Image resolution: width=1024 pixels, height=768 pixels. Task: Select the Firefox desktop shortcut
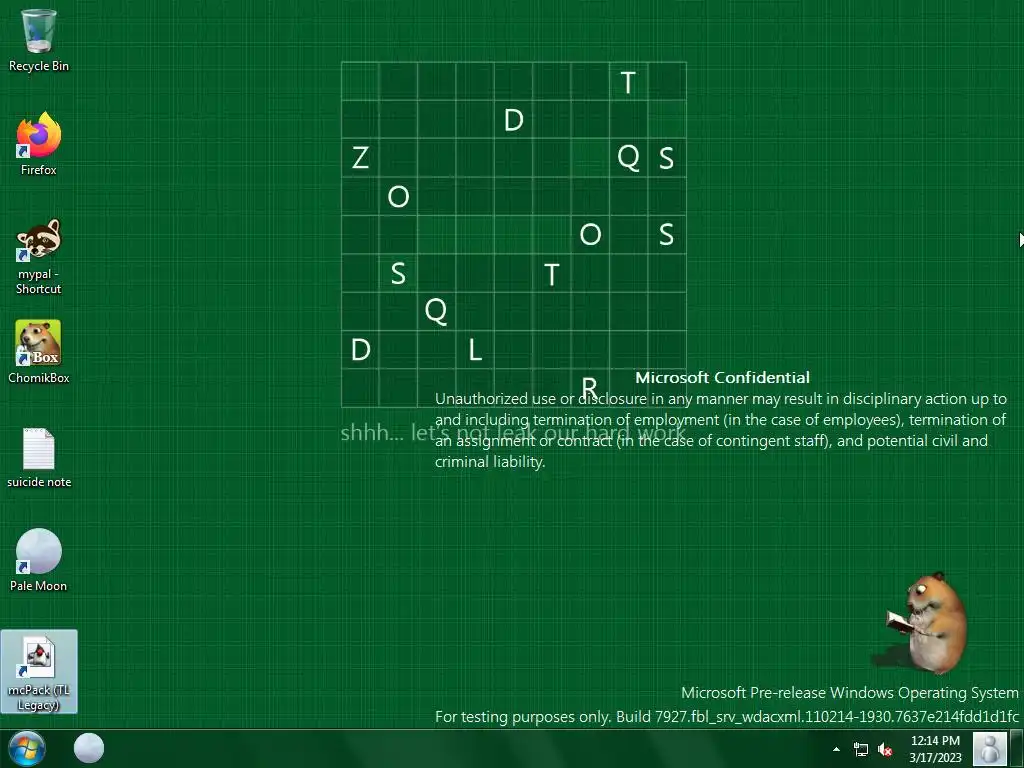39,144
